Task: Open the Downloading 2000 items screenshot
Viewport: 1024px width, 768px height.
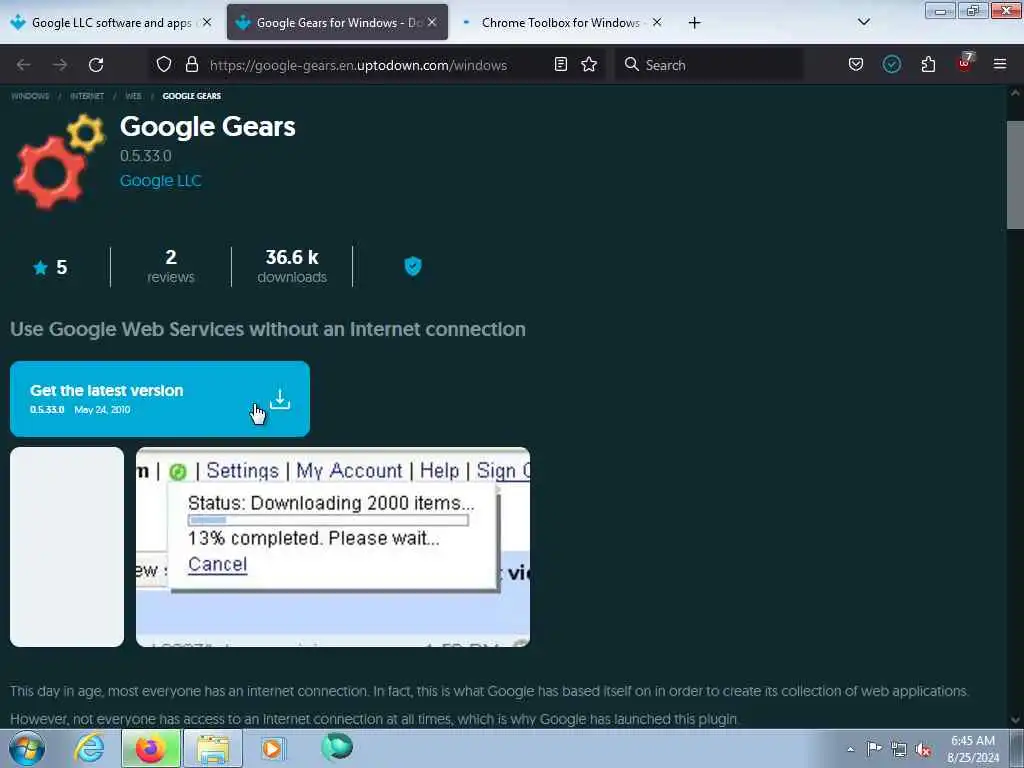Action: (x=333, y=547)
